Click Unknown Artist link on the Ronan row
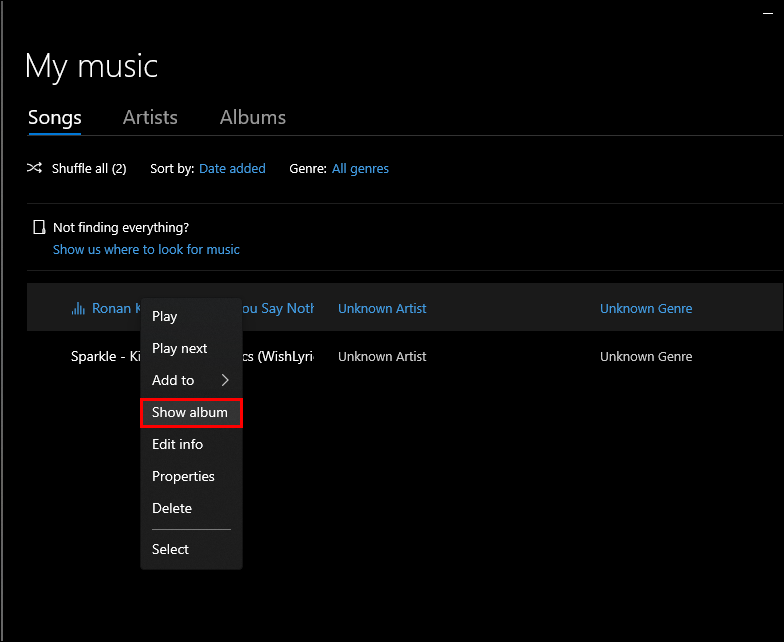The image size is (784, 642). click(382, 309)
